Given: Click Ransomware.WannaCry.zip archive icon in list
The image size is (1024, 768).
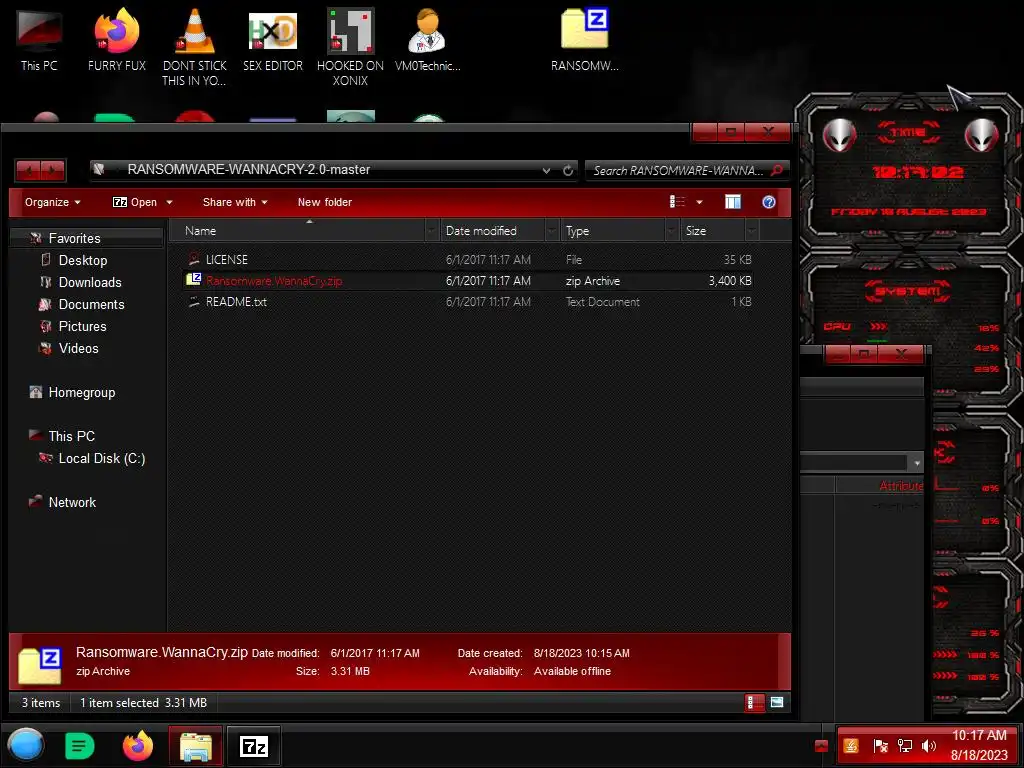Looking at the screenshot, I should click(193, 280).
